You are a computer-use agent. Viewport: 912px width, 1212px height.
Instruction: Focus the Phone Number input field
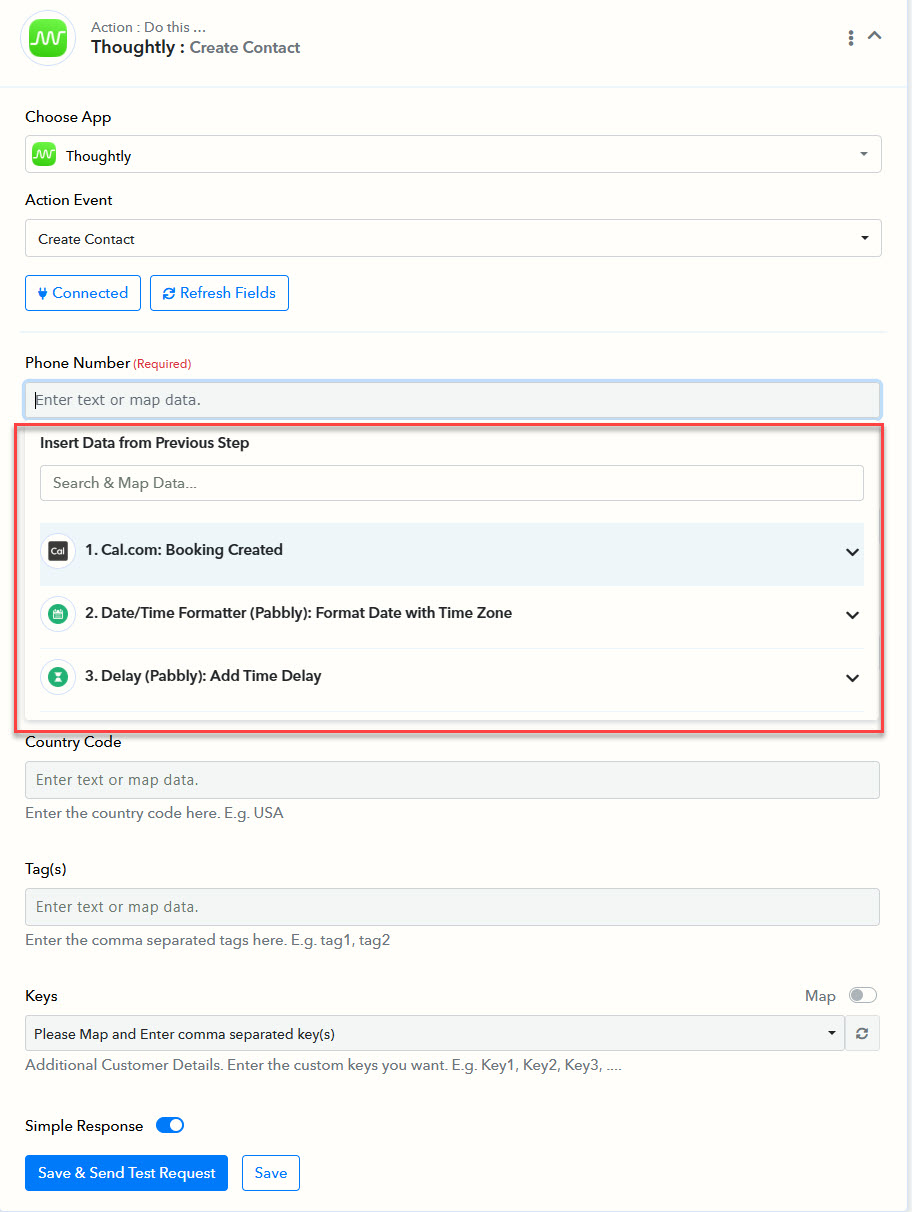453,400
